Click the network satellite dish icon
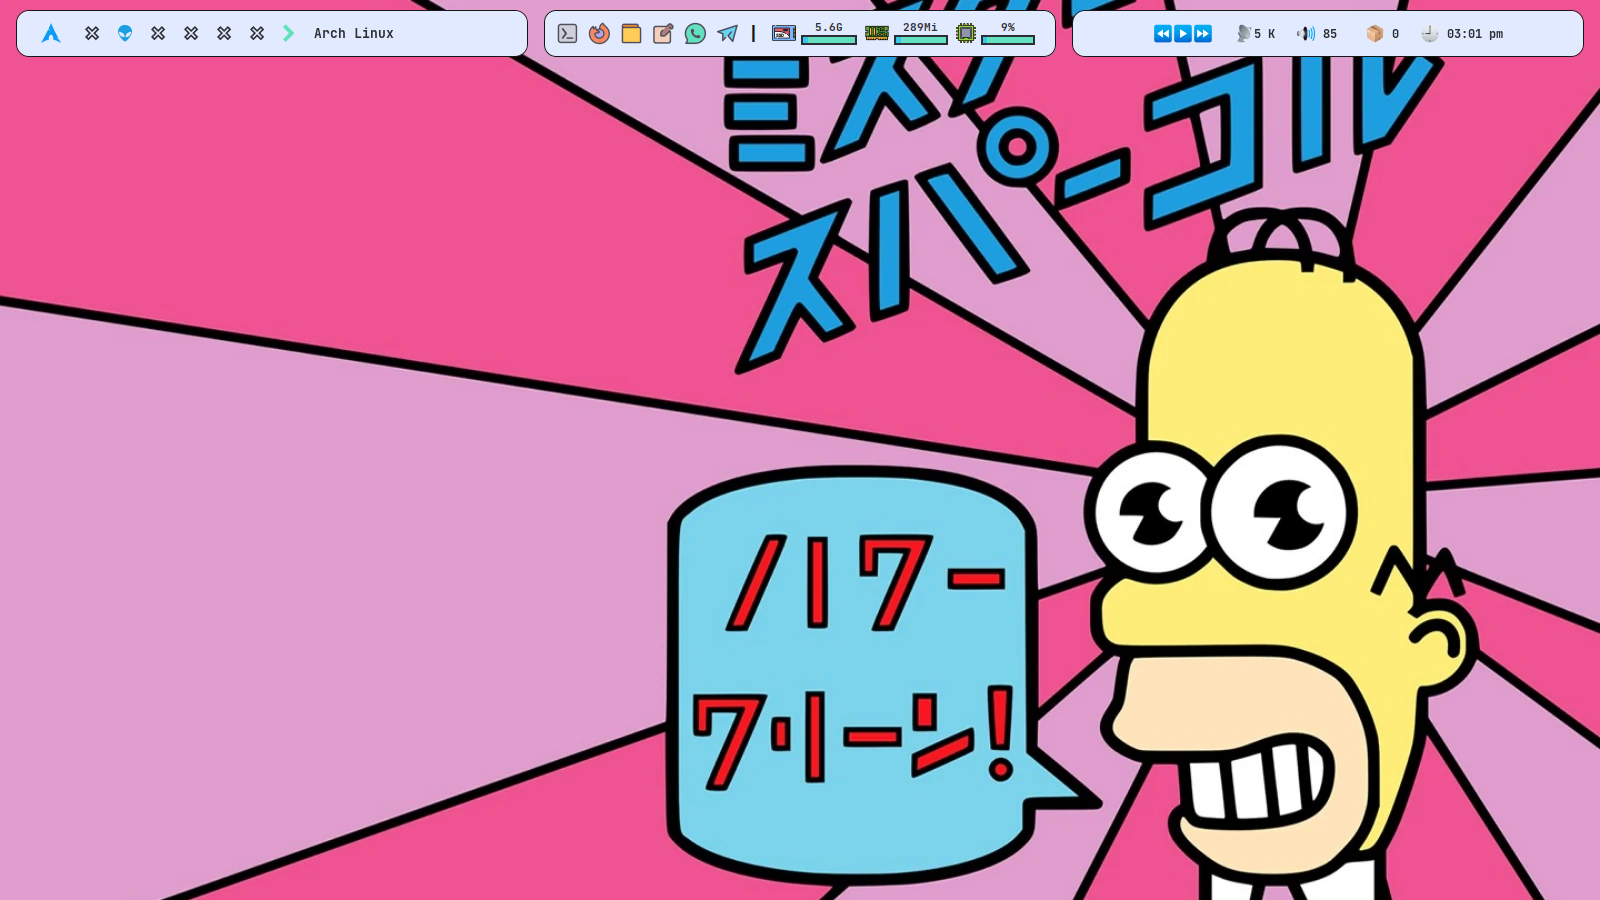 click(x=1244, y=34)
